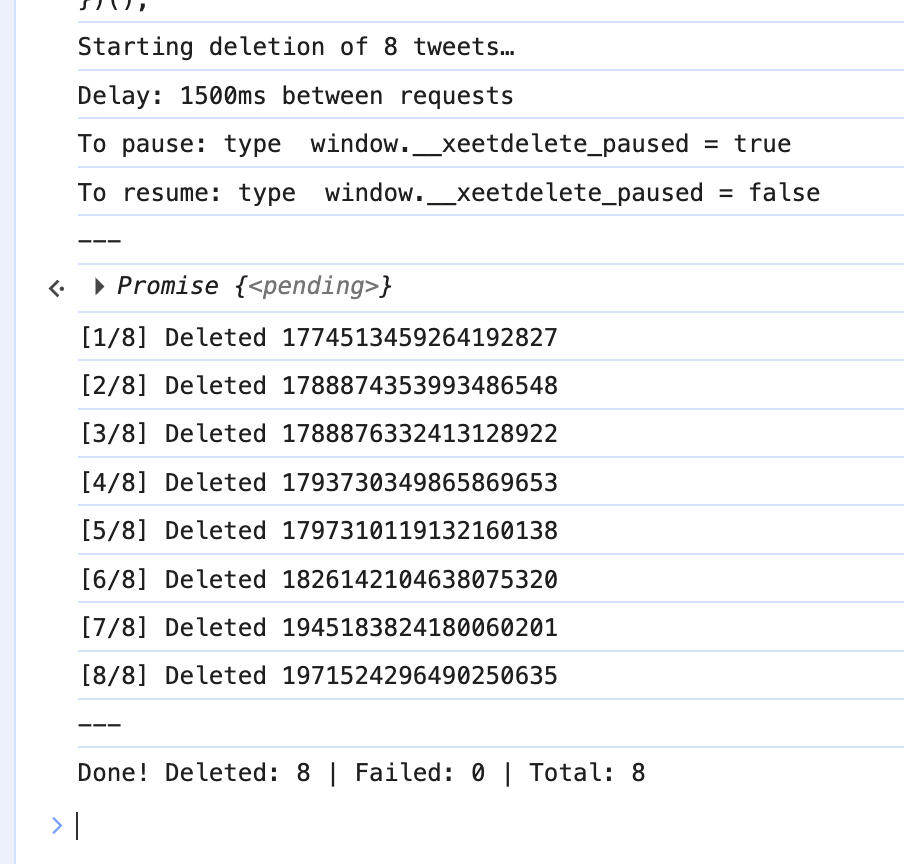Click the [1/8] Deleted log entry
Image resolution: width=904 pixels, height=864 pixels.
point(318,338)
